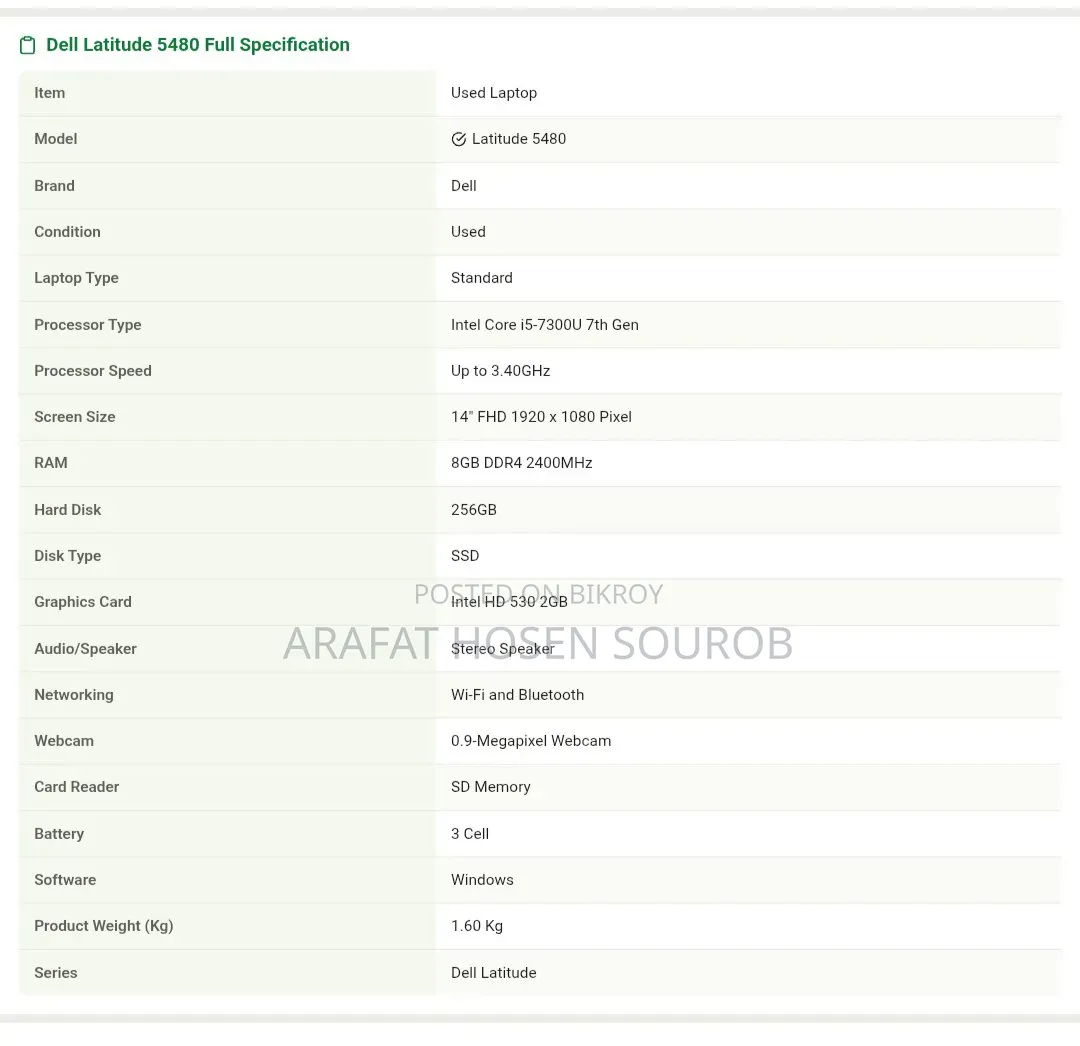Image resolution: width=1080 pixels, height=1046 pixels.
Task: Click the 'Processor Type' label
Action: [x=87, y=325]
